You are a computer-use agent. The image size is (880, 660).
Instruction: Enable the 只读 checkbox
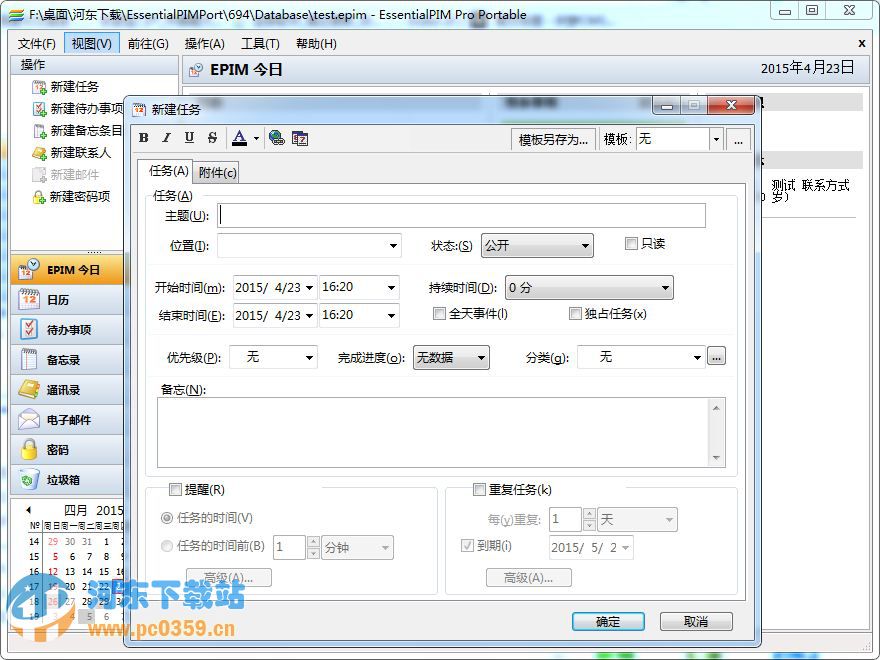coord(631,243)
